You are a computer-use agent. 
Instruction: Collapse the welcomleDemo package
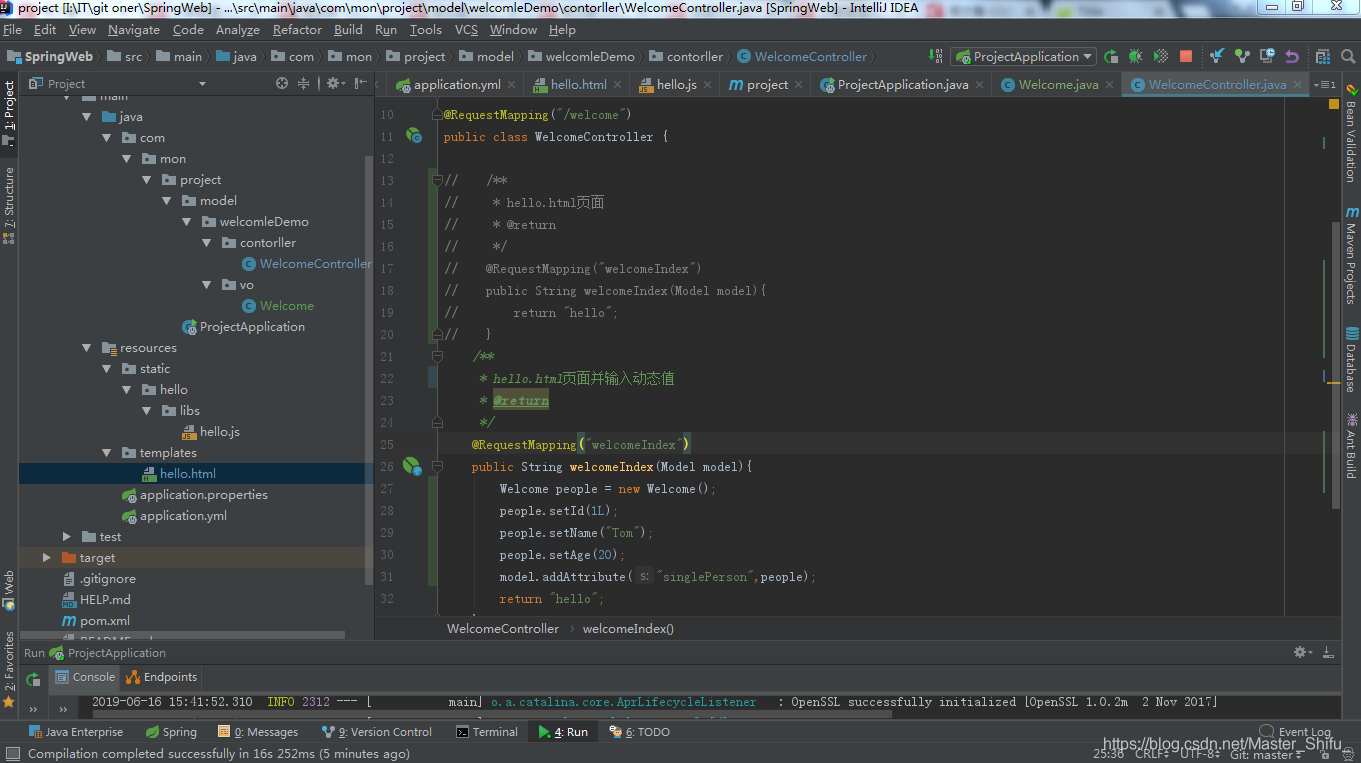(x=187, y=222)
